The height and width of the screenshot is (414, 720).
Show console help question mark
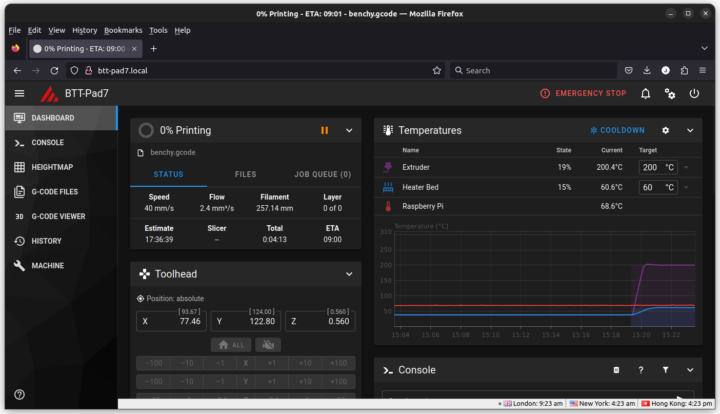click(641, 370)
